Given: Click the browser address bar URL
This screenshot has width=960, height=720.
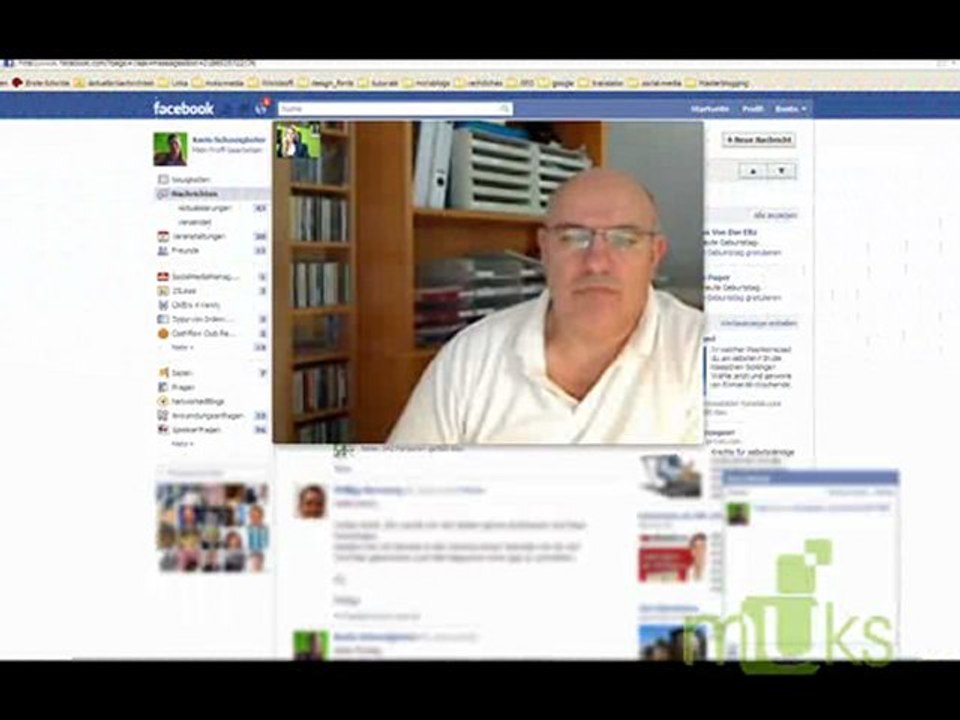Looking at the screenshot, I should point(136,63).
